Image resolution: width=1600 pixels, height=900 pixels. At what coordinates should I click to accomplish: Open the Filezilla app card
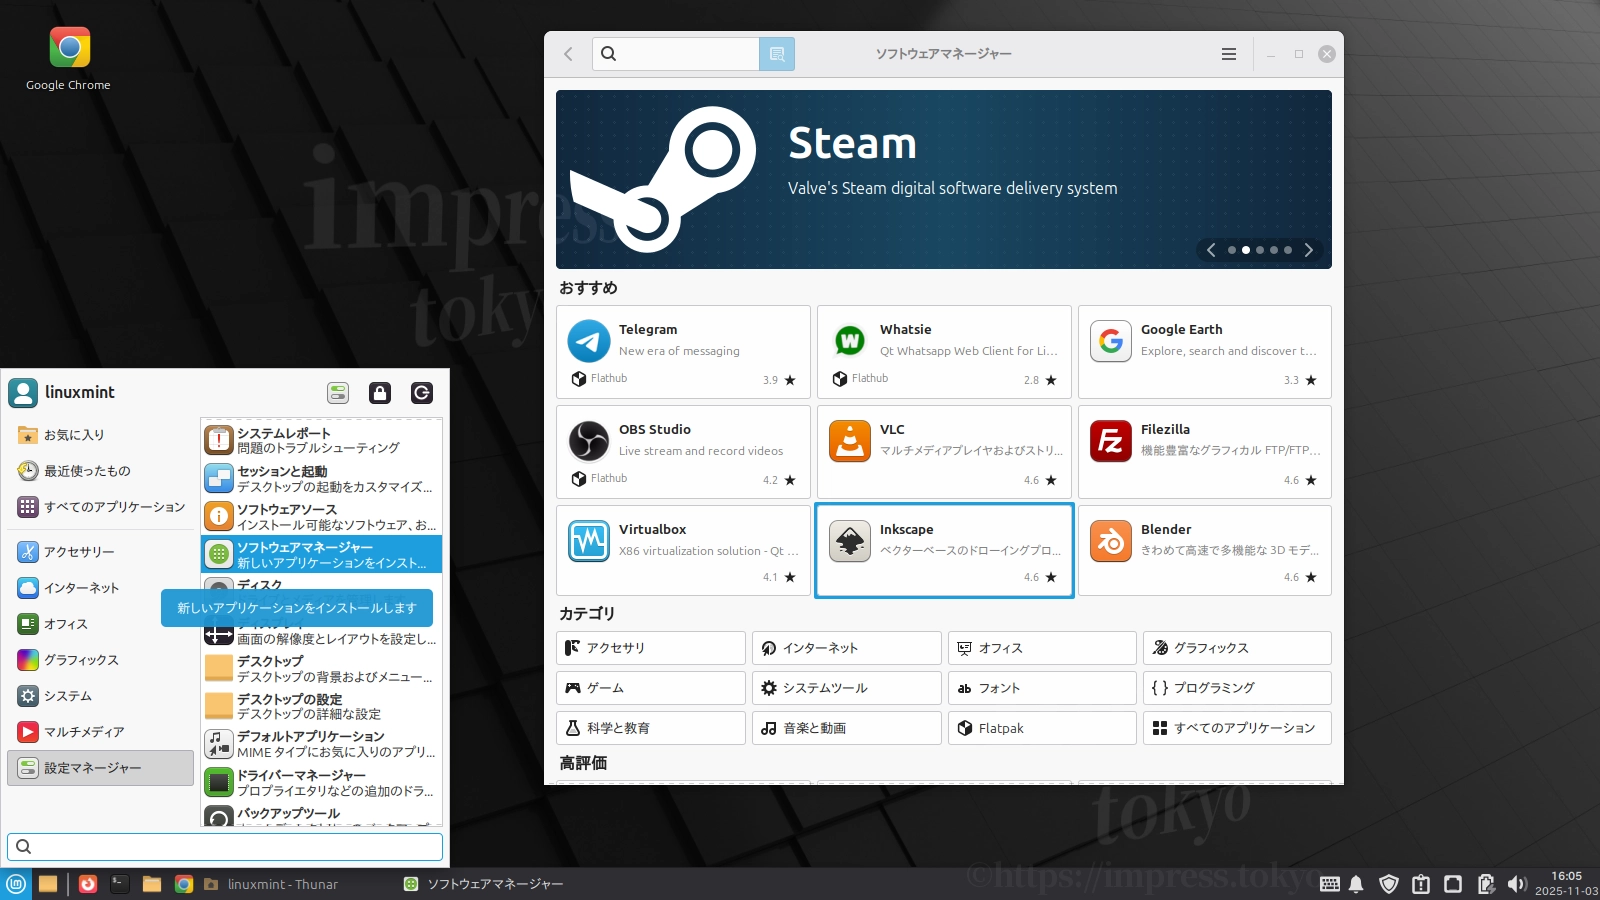tap(1205, 452)
